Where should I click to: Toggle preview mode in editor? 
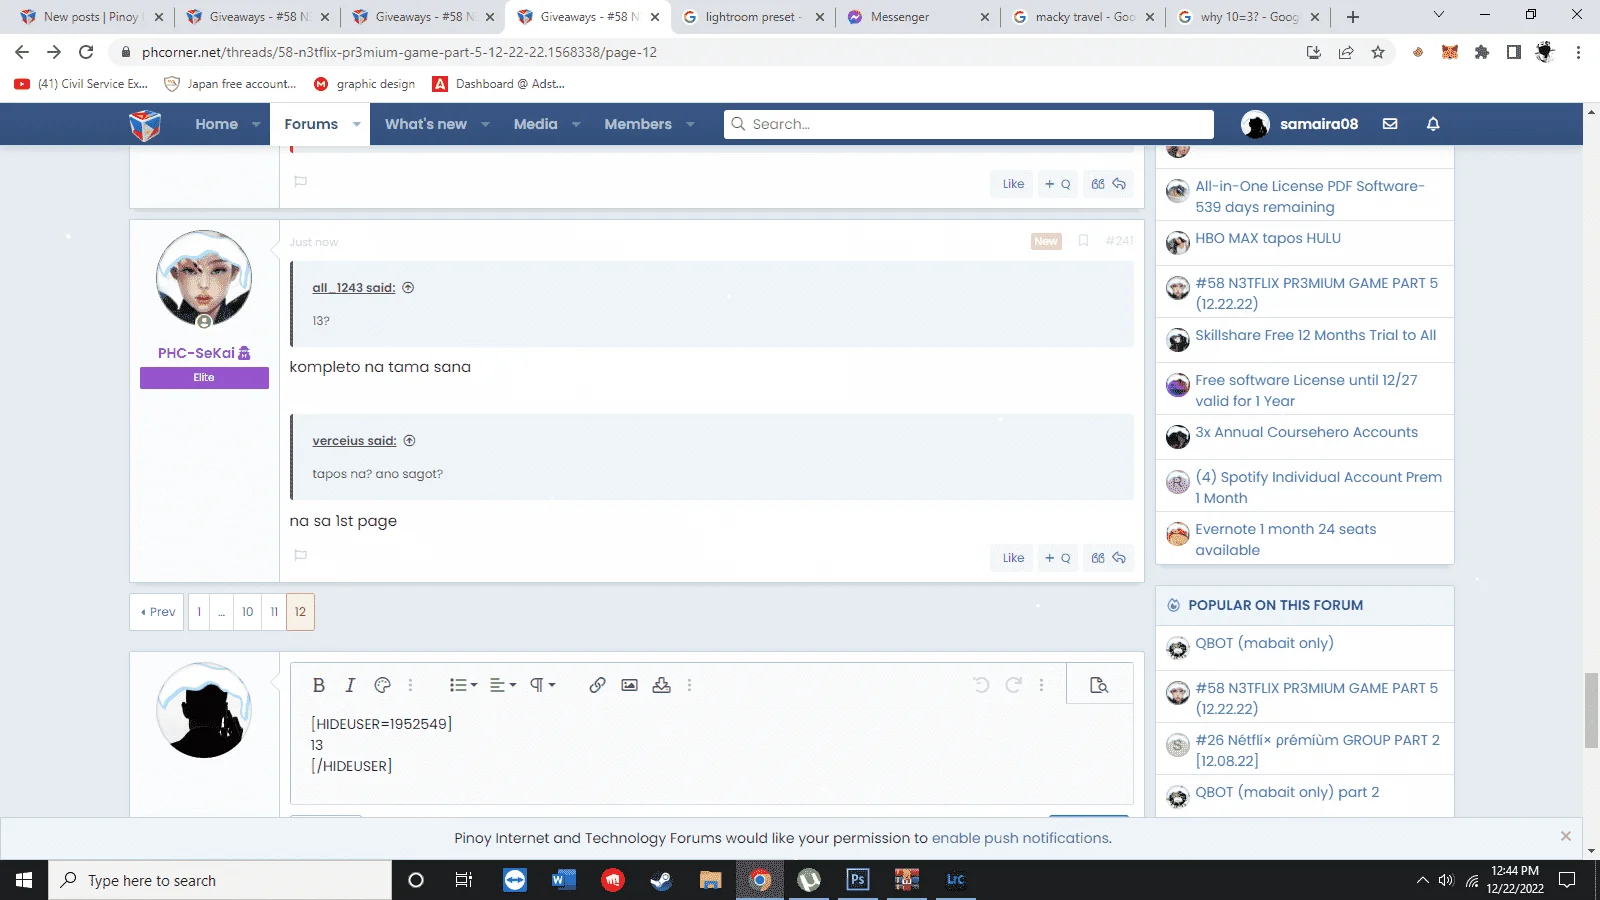point(1099,685)
